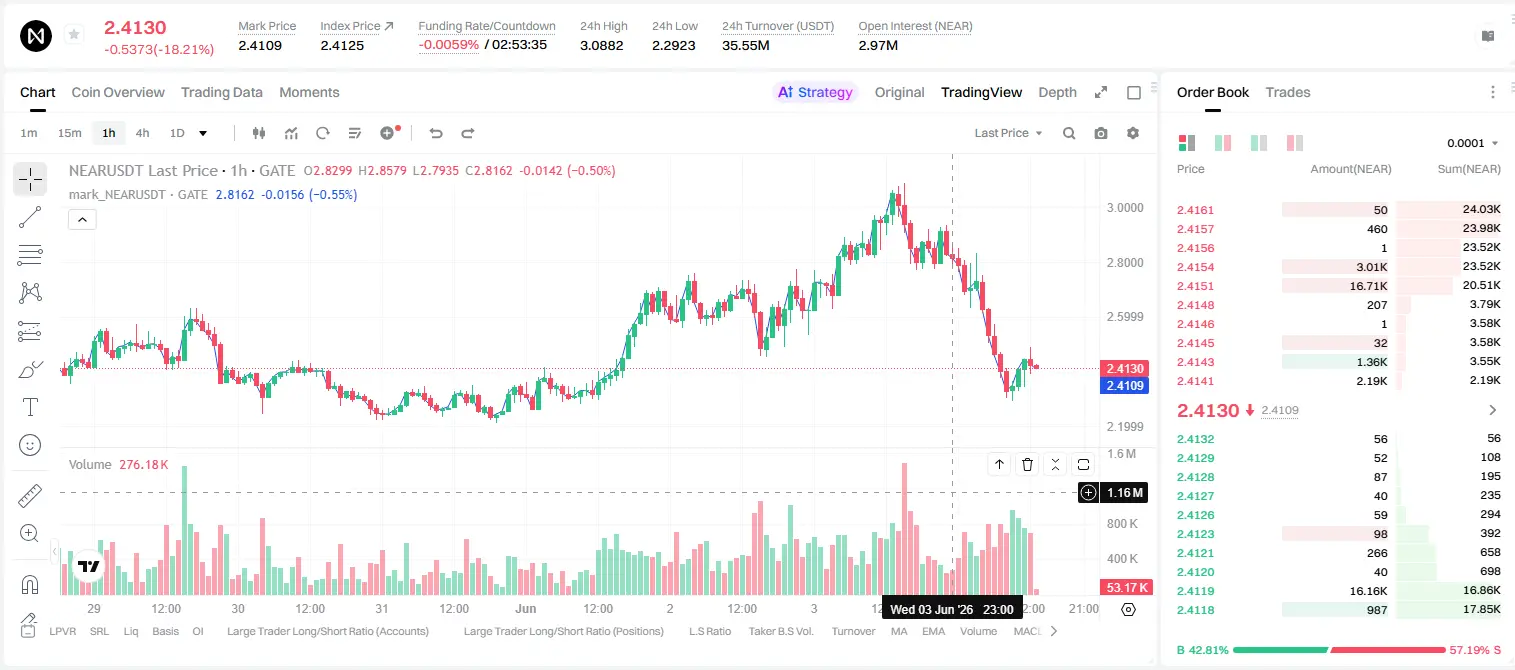The image size is (1515, 670).
Task: Undo the last chart action
Action: (435, 133)
